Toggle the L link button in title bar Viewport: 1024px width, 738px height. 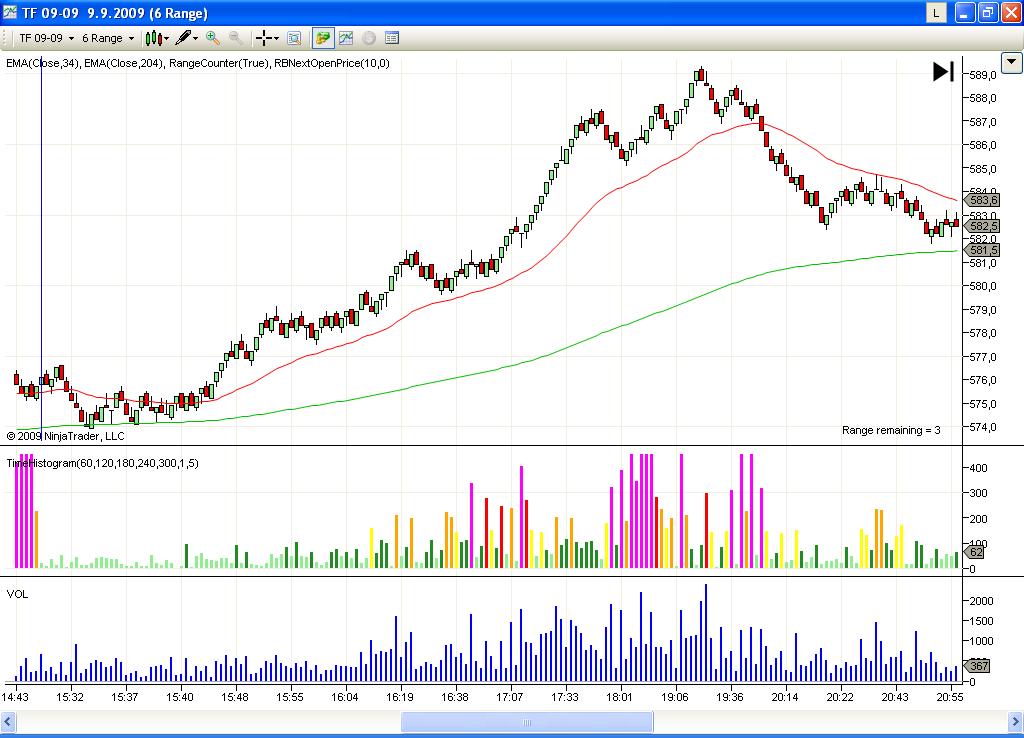(x=935, y=13)
